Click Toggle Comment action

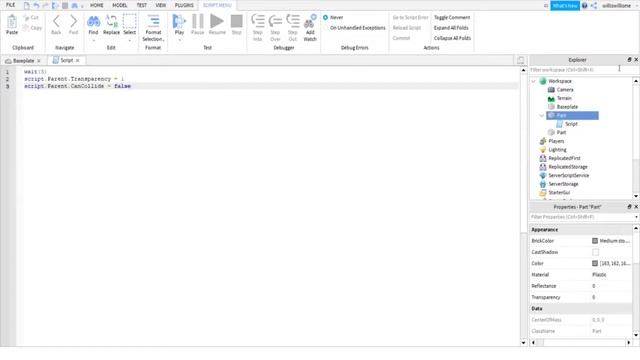(x=452, y=18)
